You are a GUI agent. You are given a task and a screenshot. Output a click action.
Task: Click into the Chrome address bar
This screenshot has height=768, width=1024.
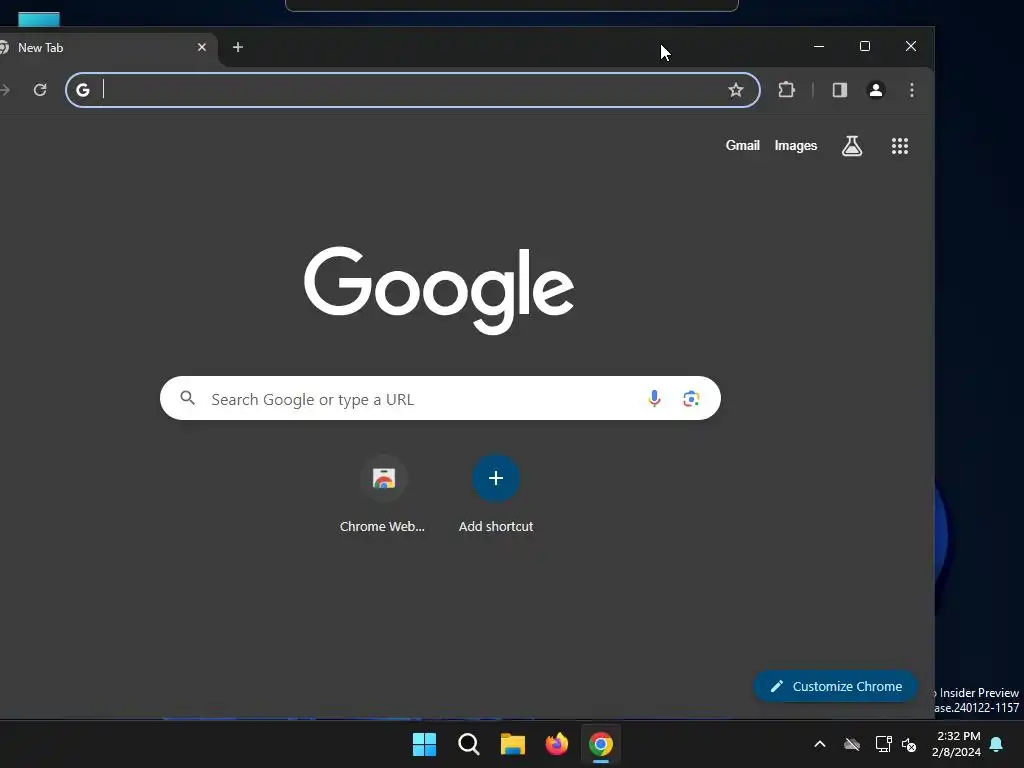413,89
